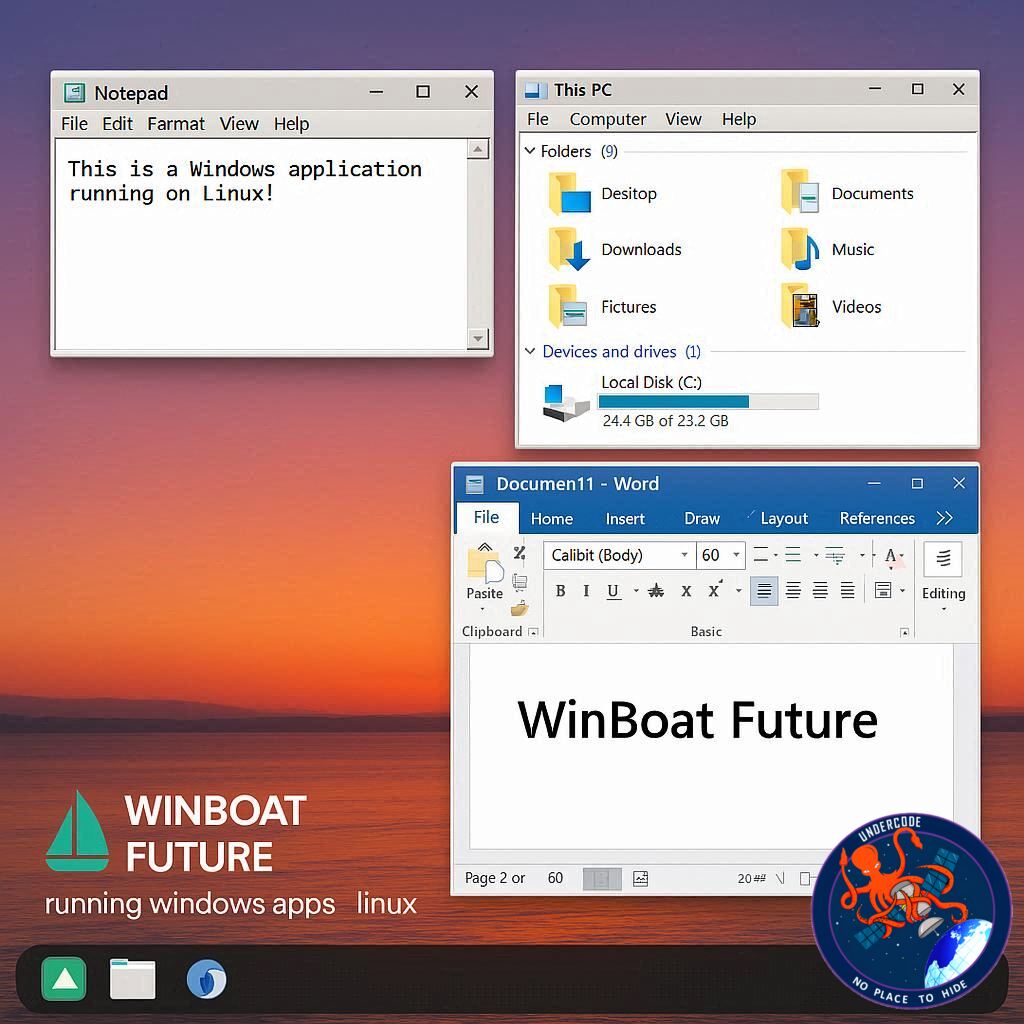Open the file manager icon in the dock
Screen dimensions: 1024x1024
tap(133, 979)
